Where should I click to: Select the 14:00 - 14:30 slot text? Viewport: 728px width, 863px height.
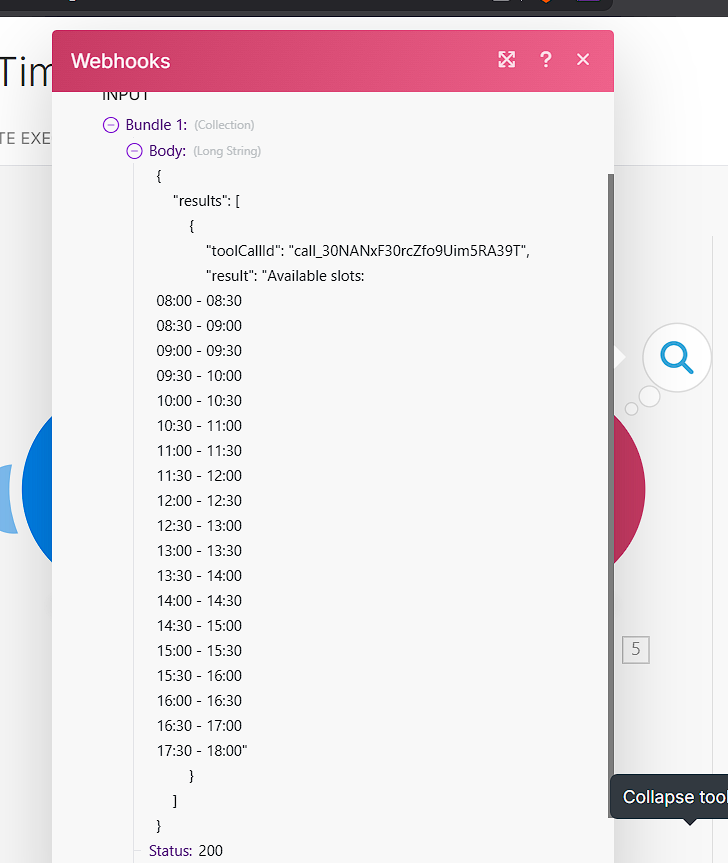coord(199,600)
